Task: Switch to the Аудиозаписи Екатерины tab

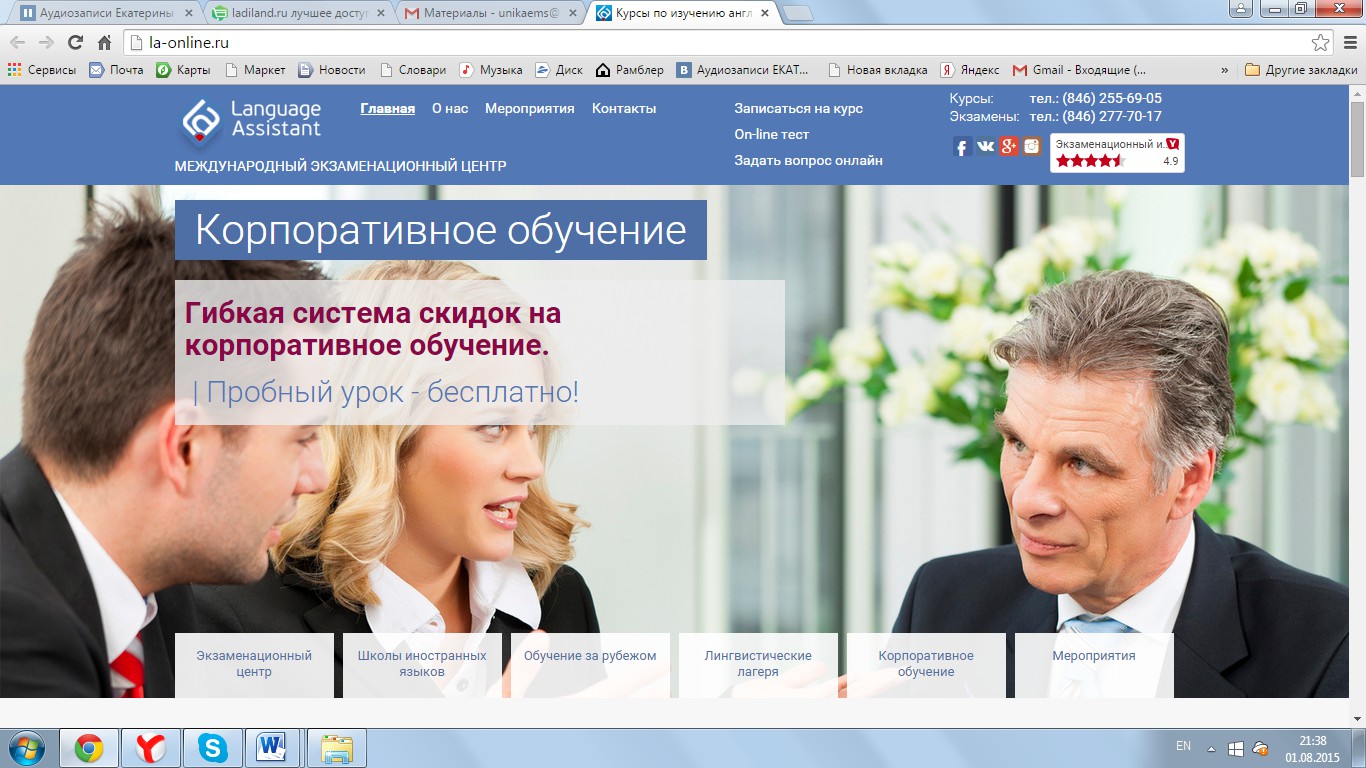Action: 107,13
